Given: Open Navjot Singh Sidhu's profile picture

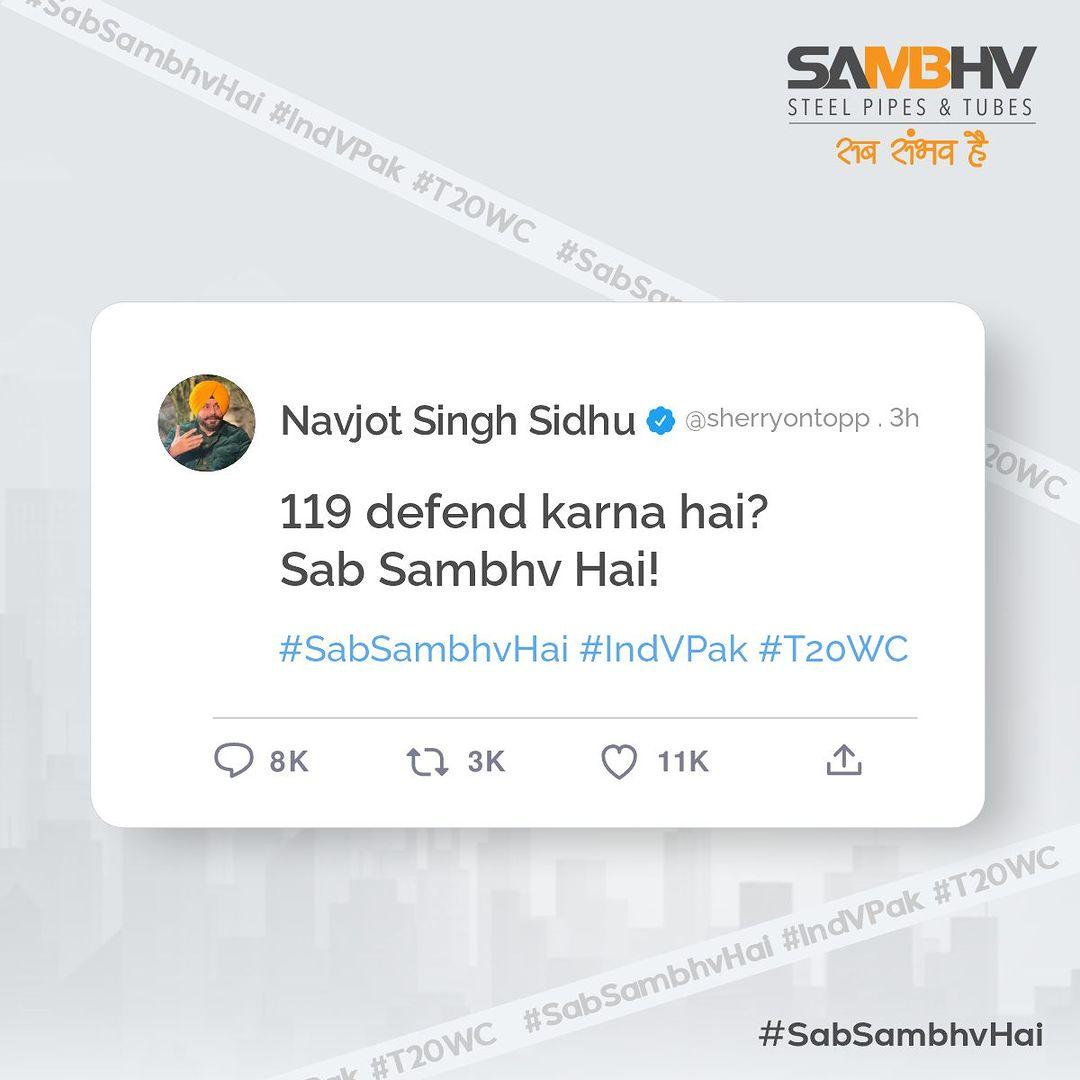Looking at the screenshot, I should [206, 422].
